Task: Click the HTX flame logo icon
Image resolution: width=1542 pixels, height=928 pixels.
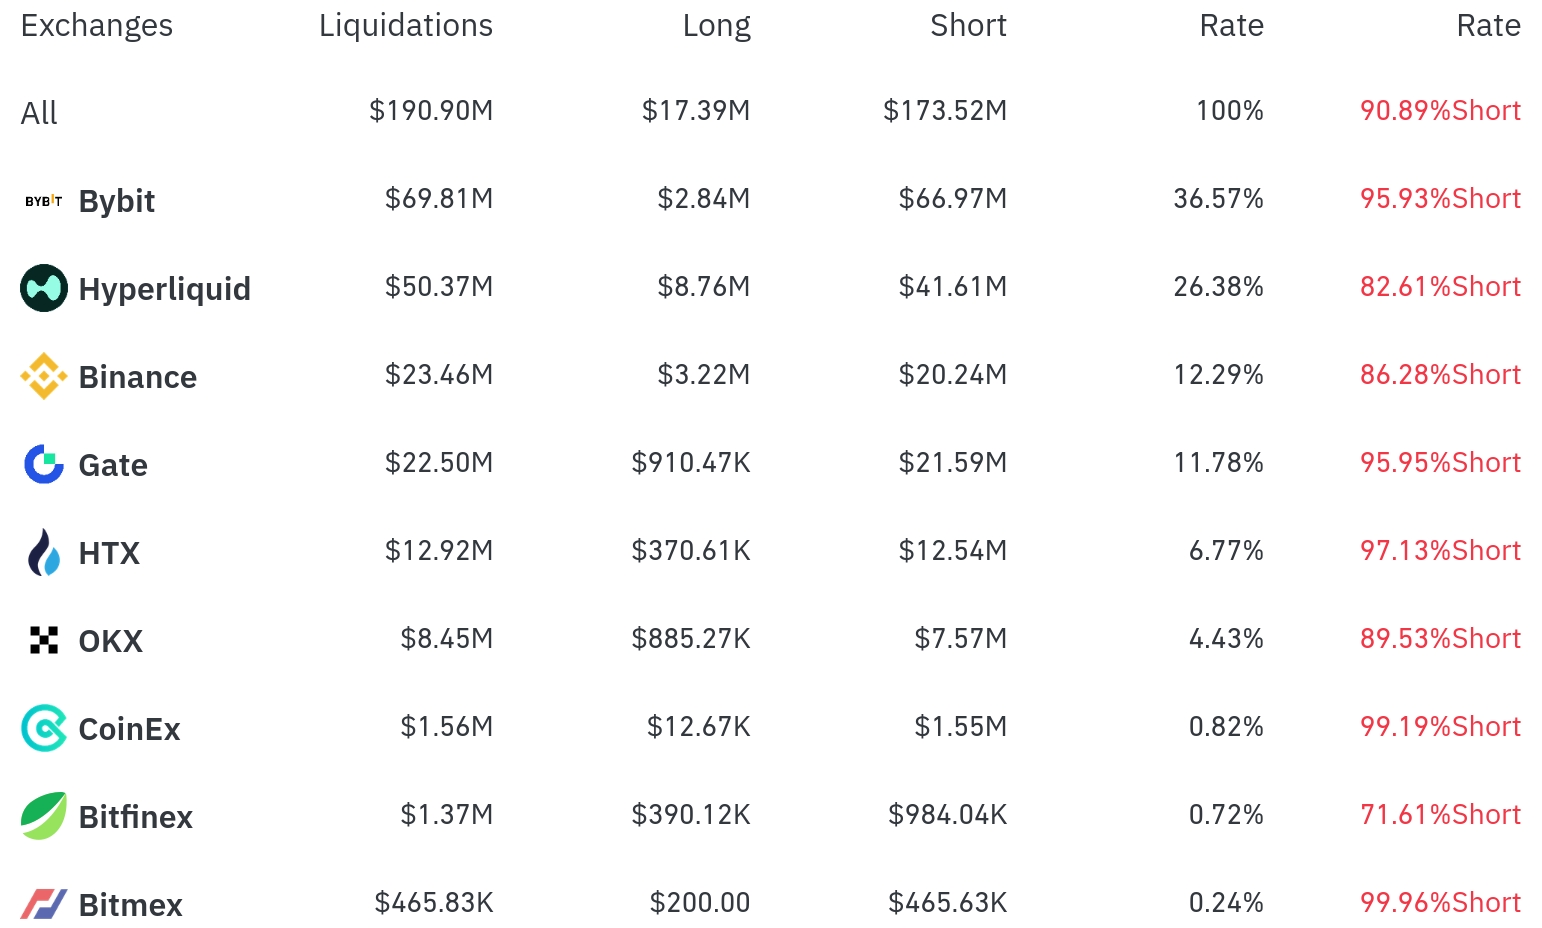Action: click(x=44, y=552)
